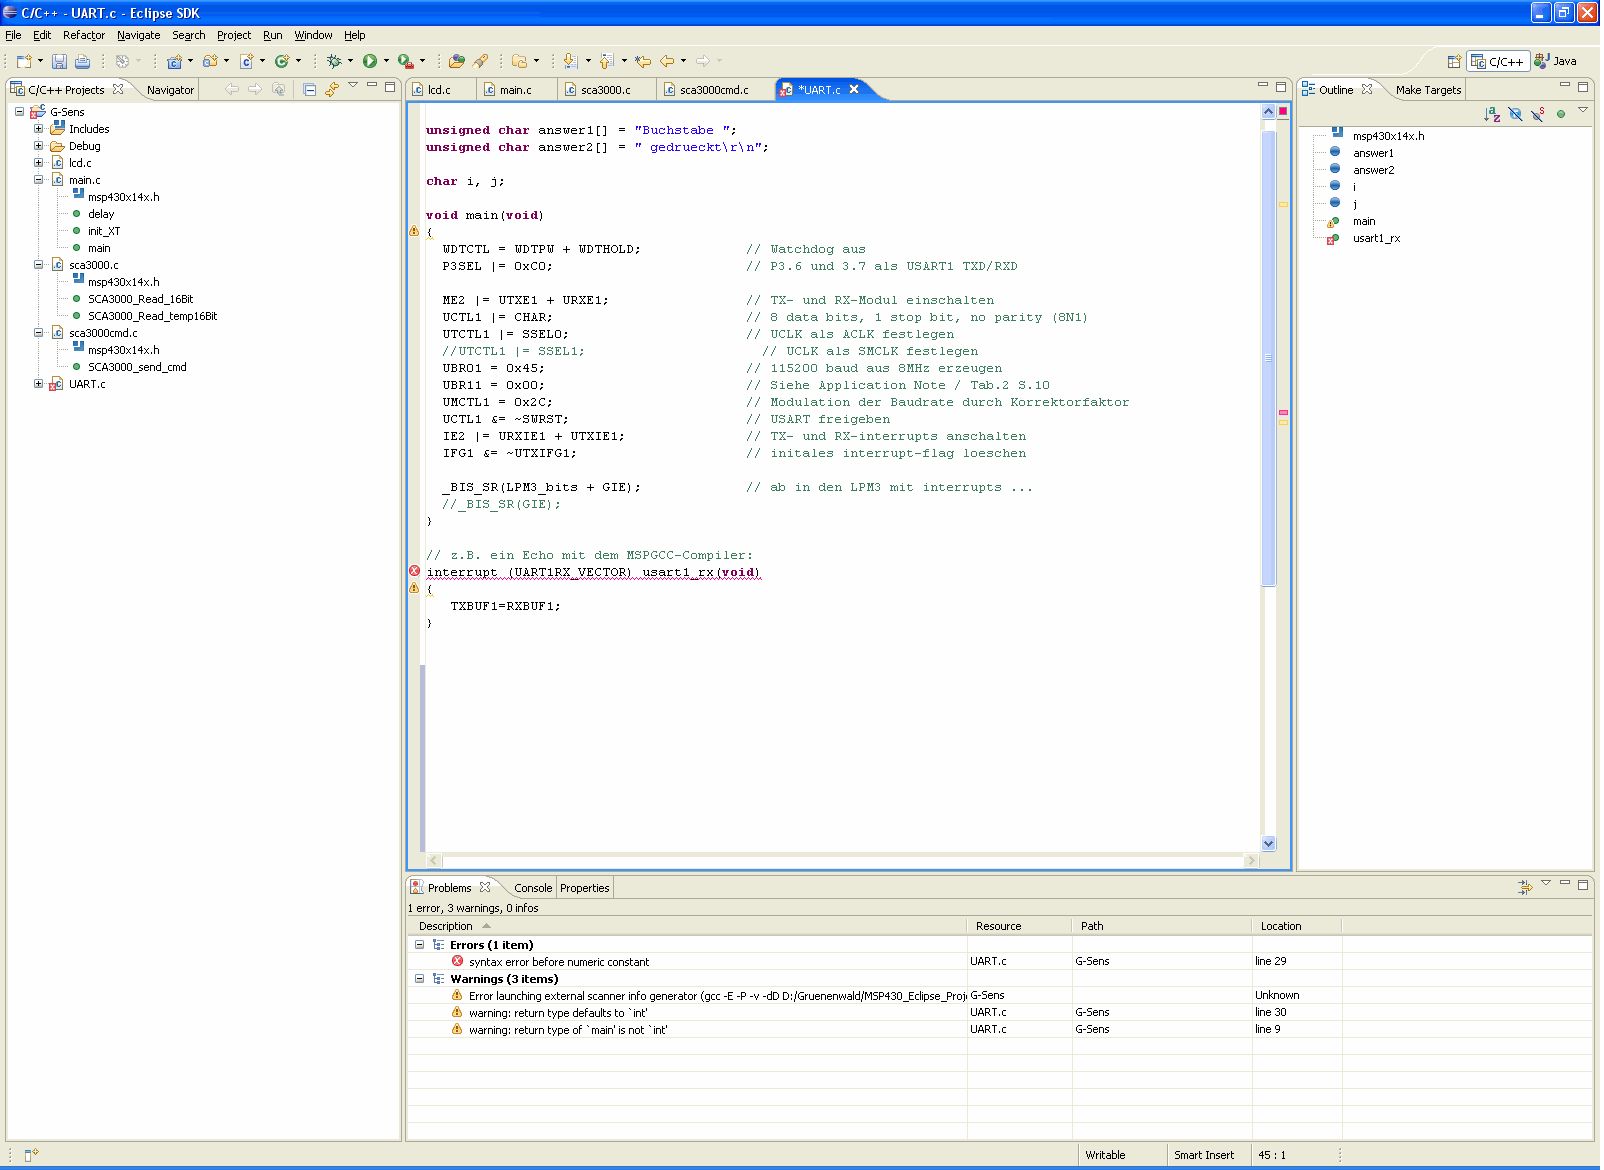Viewport: 1604px width, 1170px height.
Task: Open the Navigate menu
Action: tap(138, 35)
